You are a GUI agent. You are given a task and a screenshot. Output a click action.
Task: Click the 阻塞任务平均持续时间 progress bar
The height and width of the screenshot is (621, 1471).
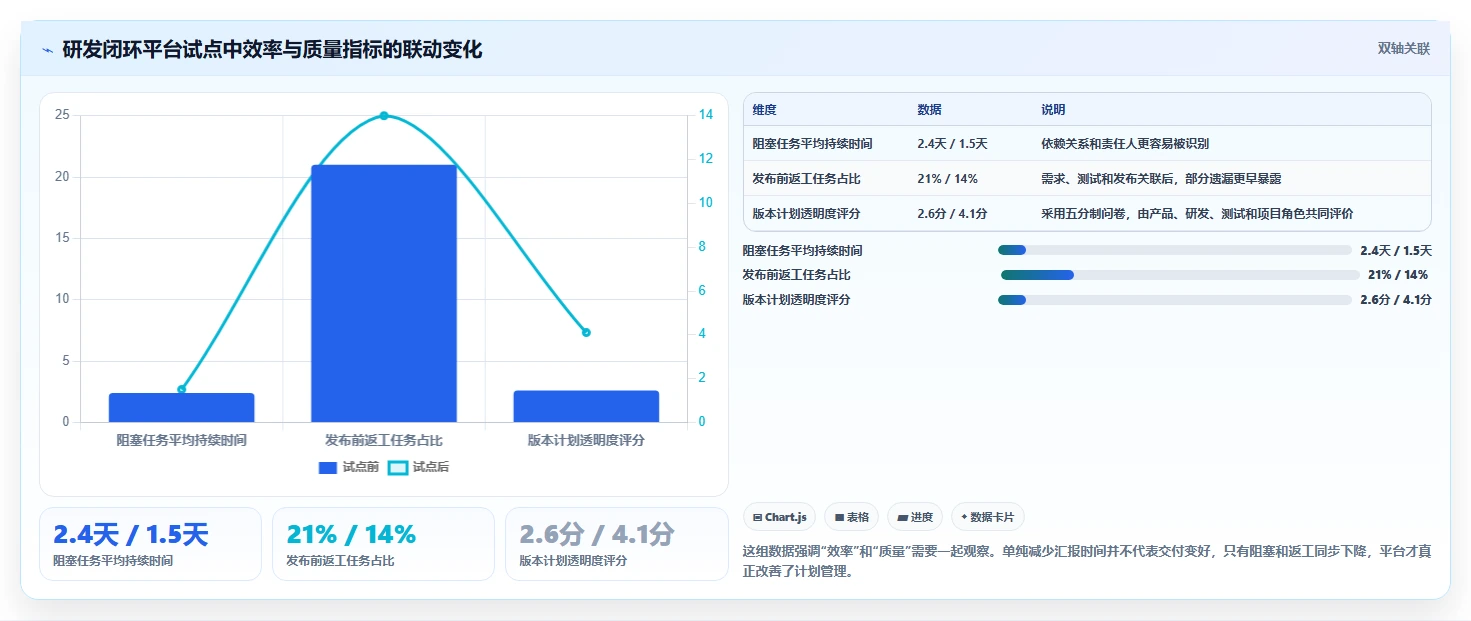point(1174,250)
